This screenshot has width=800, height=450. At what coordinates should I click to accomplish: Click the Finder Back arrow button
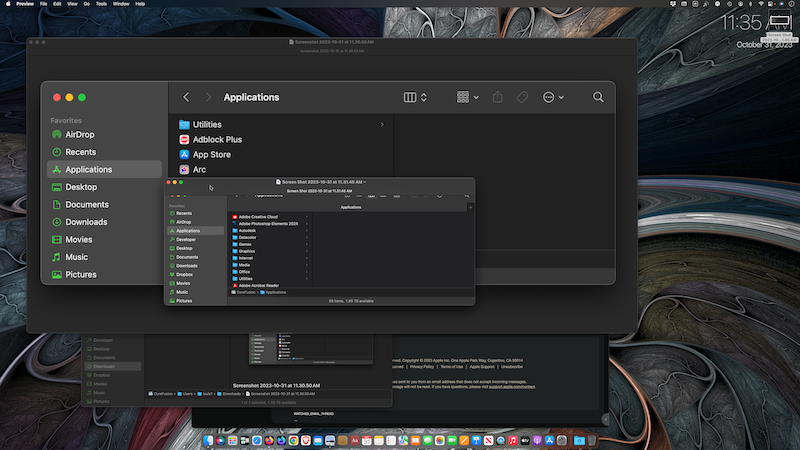click(187, 97)
